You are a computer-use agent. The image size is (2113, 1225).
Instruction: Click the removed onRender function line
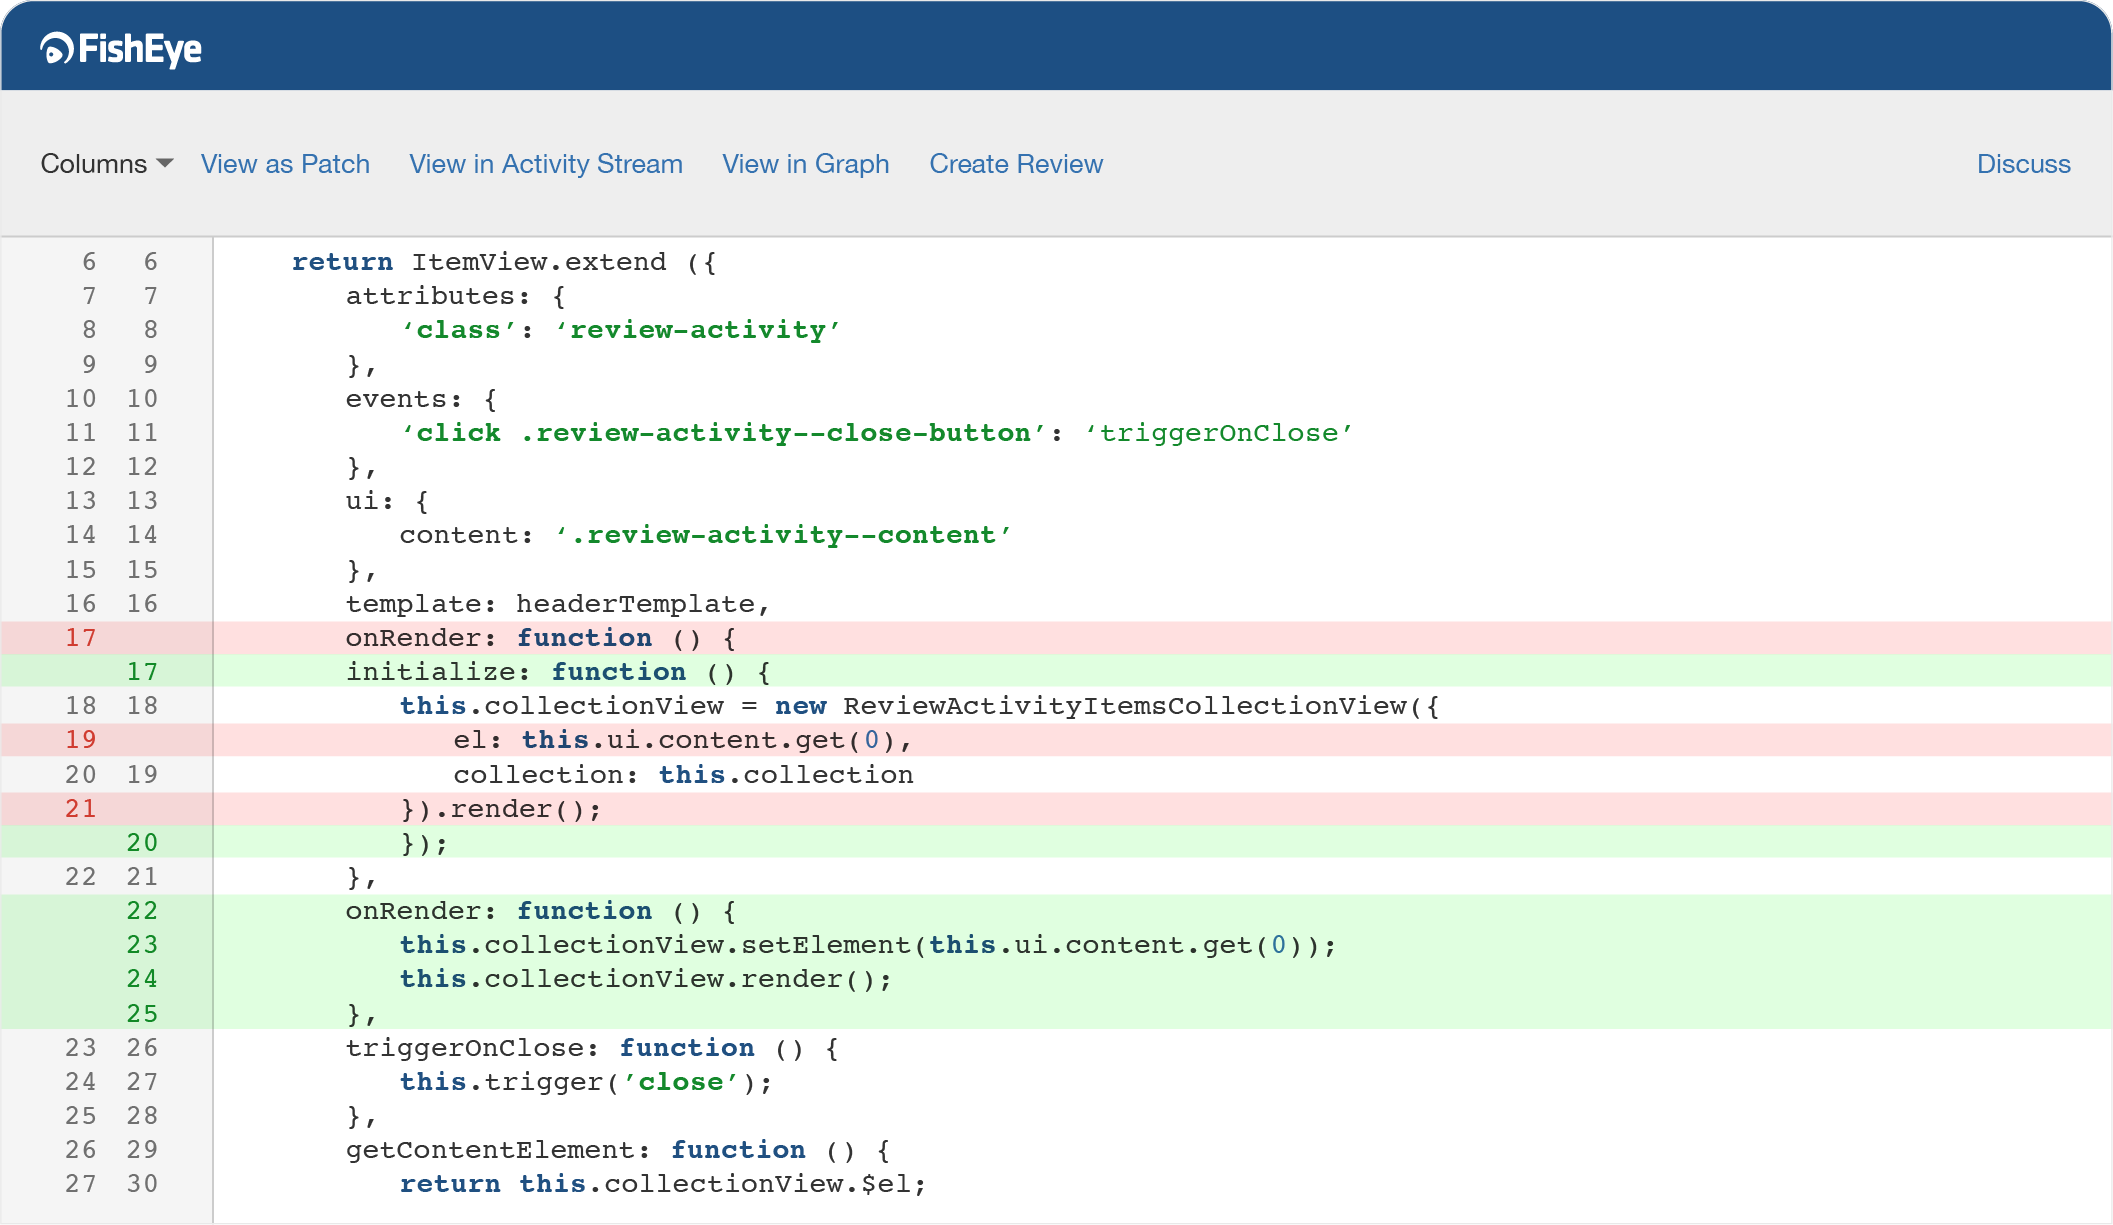pos(540,638)
